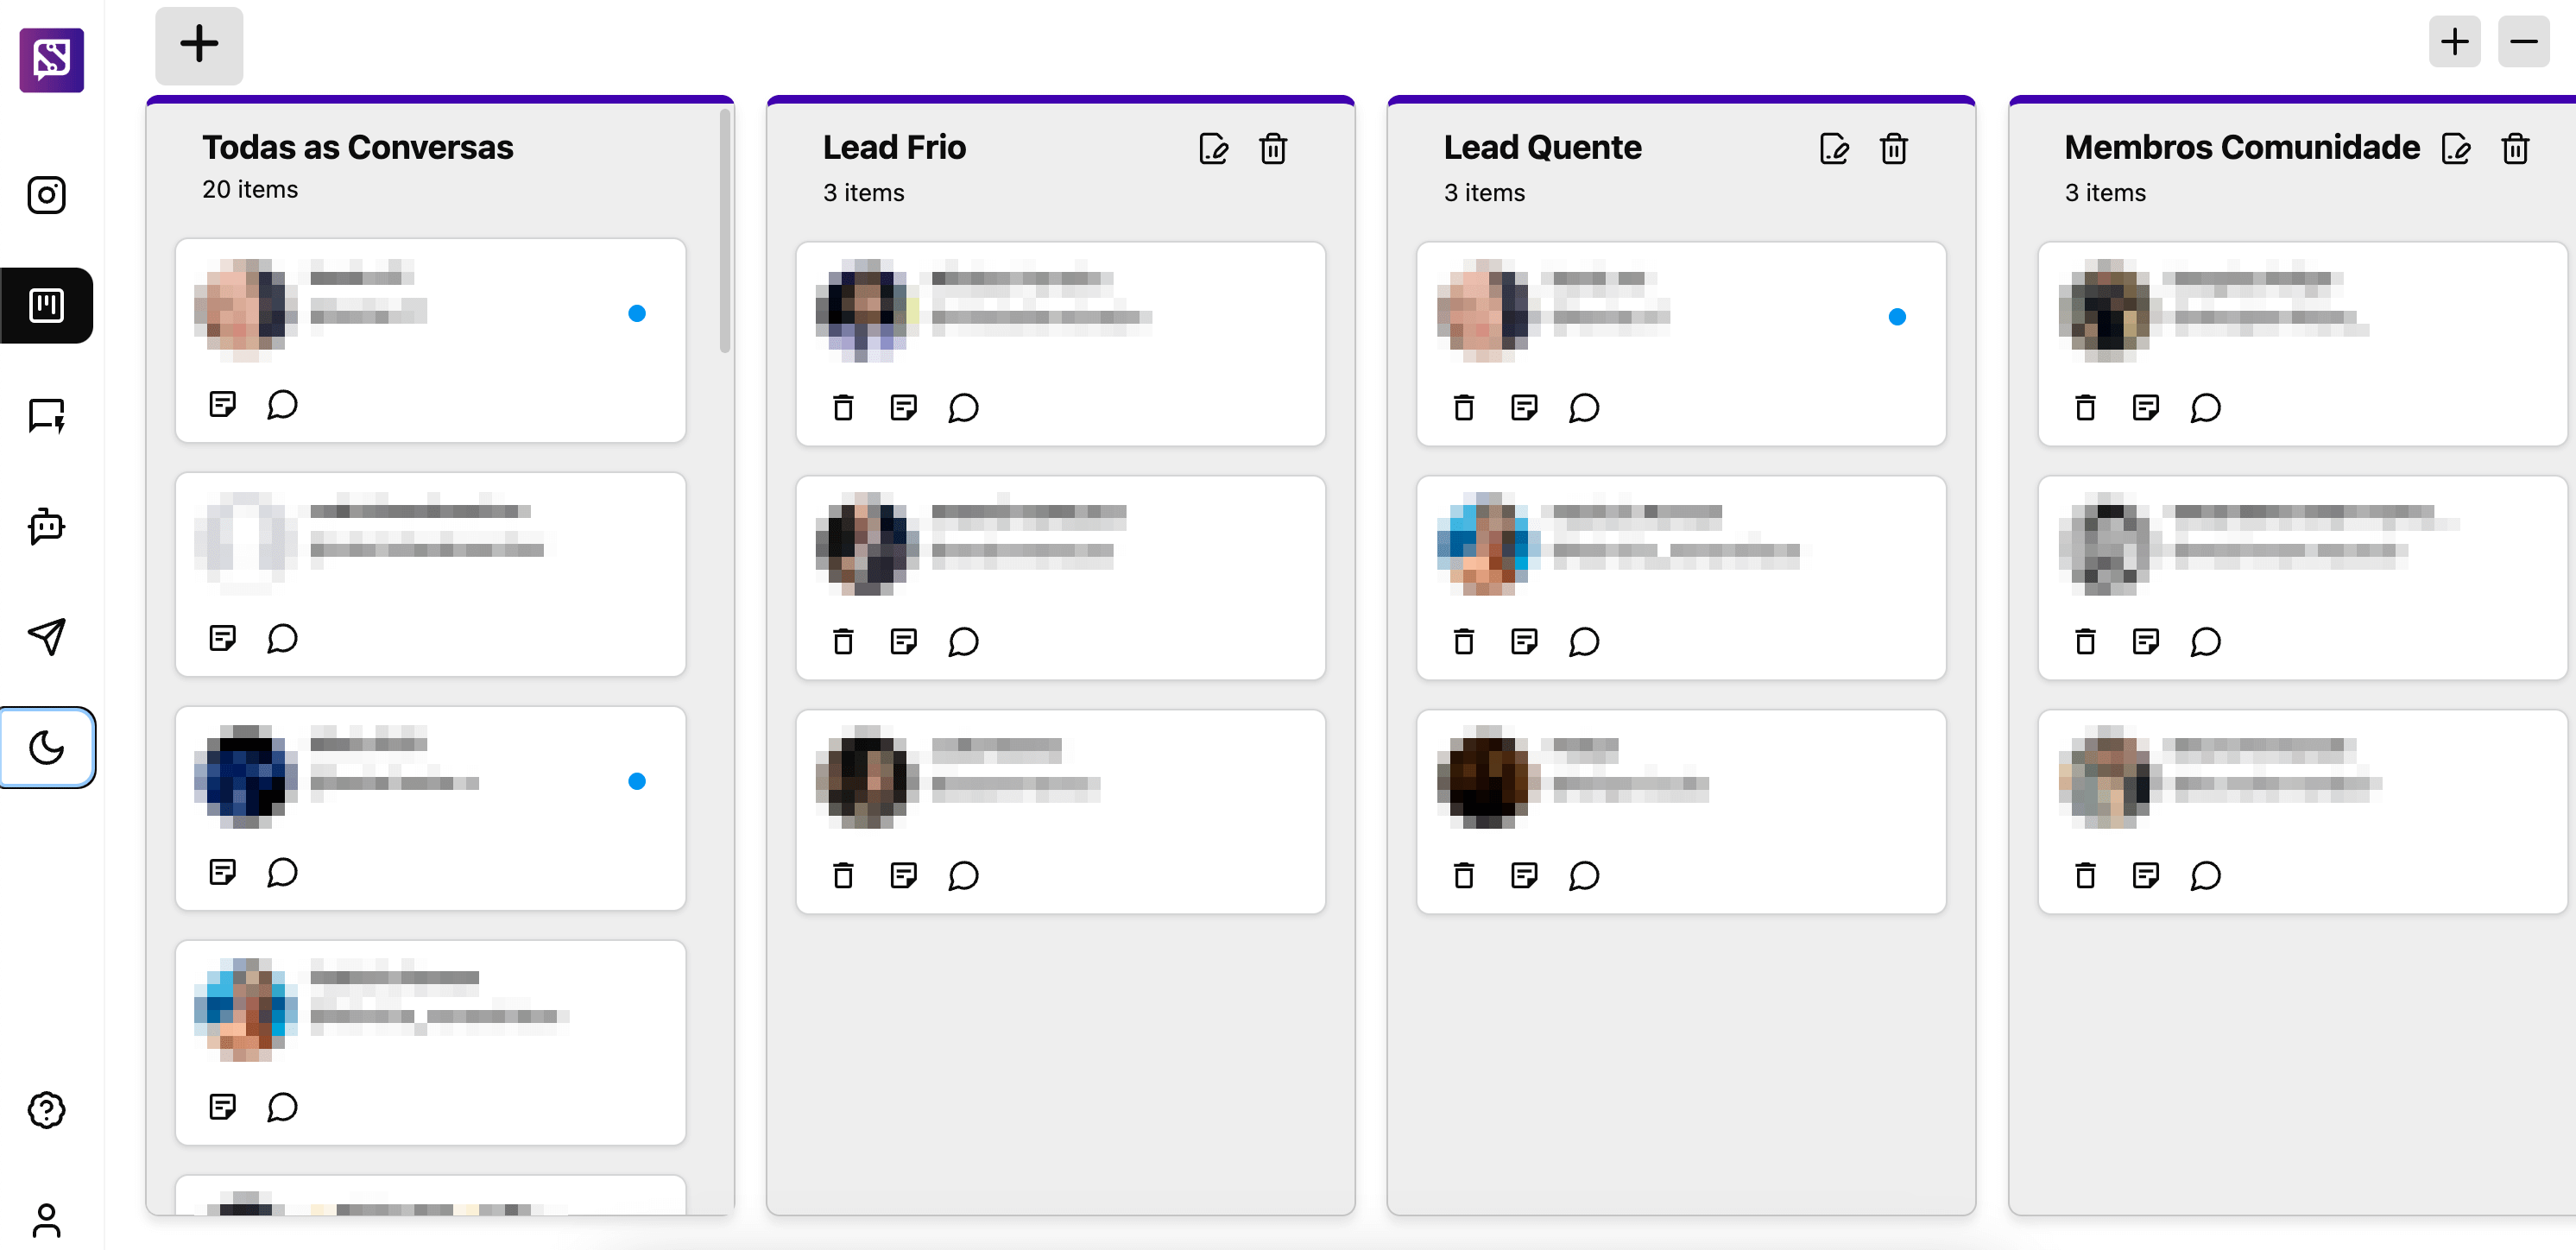The image size is (2576, 1250).
Task: Click the Todas as Conversas column scrollbar
Action: point(725,230)
